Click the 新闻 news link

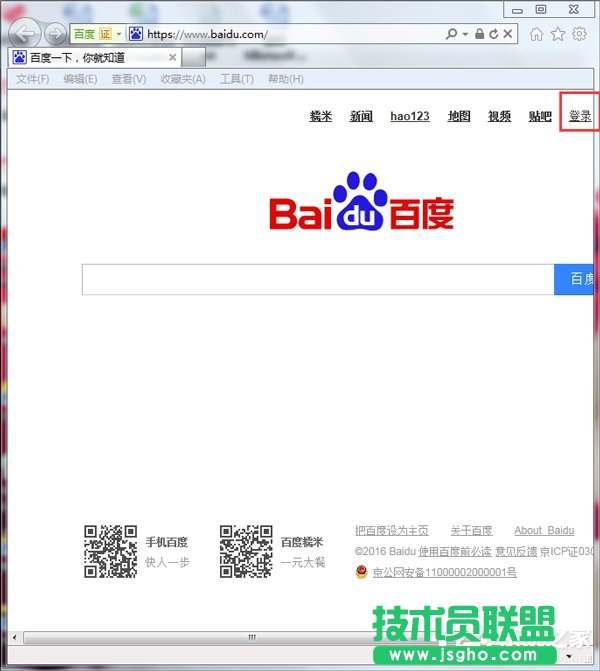[361, 116]
